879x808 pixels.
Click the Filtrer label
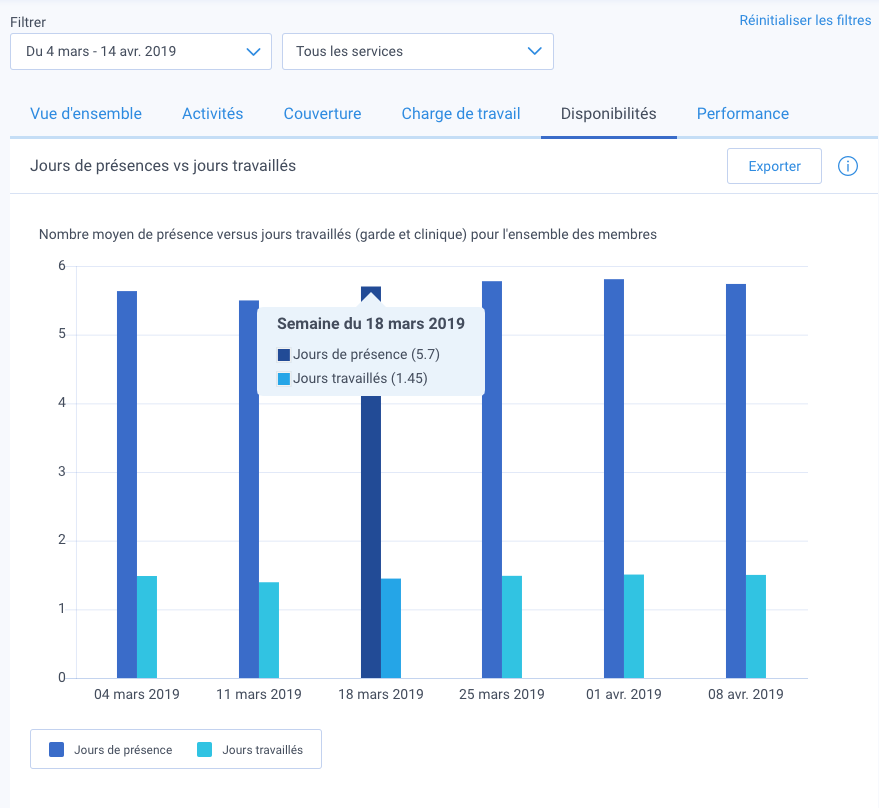coord(28,22)
